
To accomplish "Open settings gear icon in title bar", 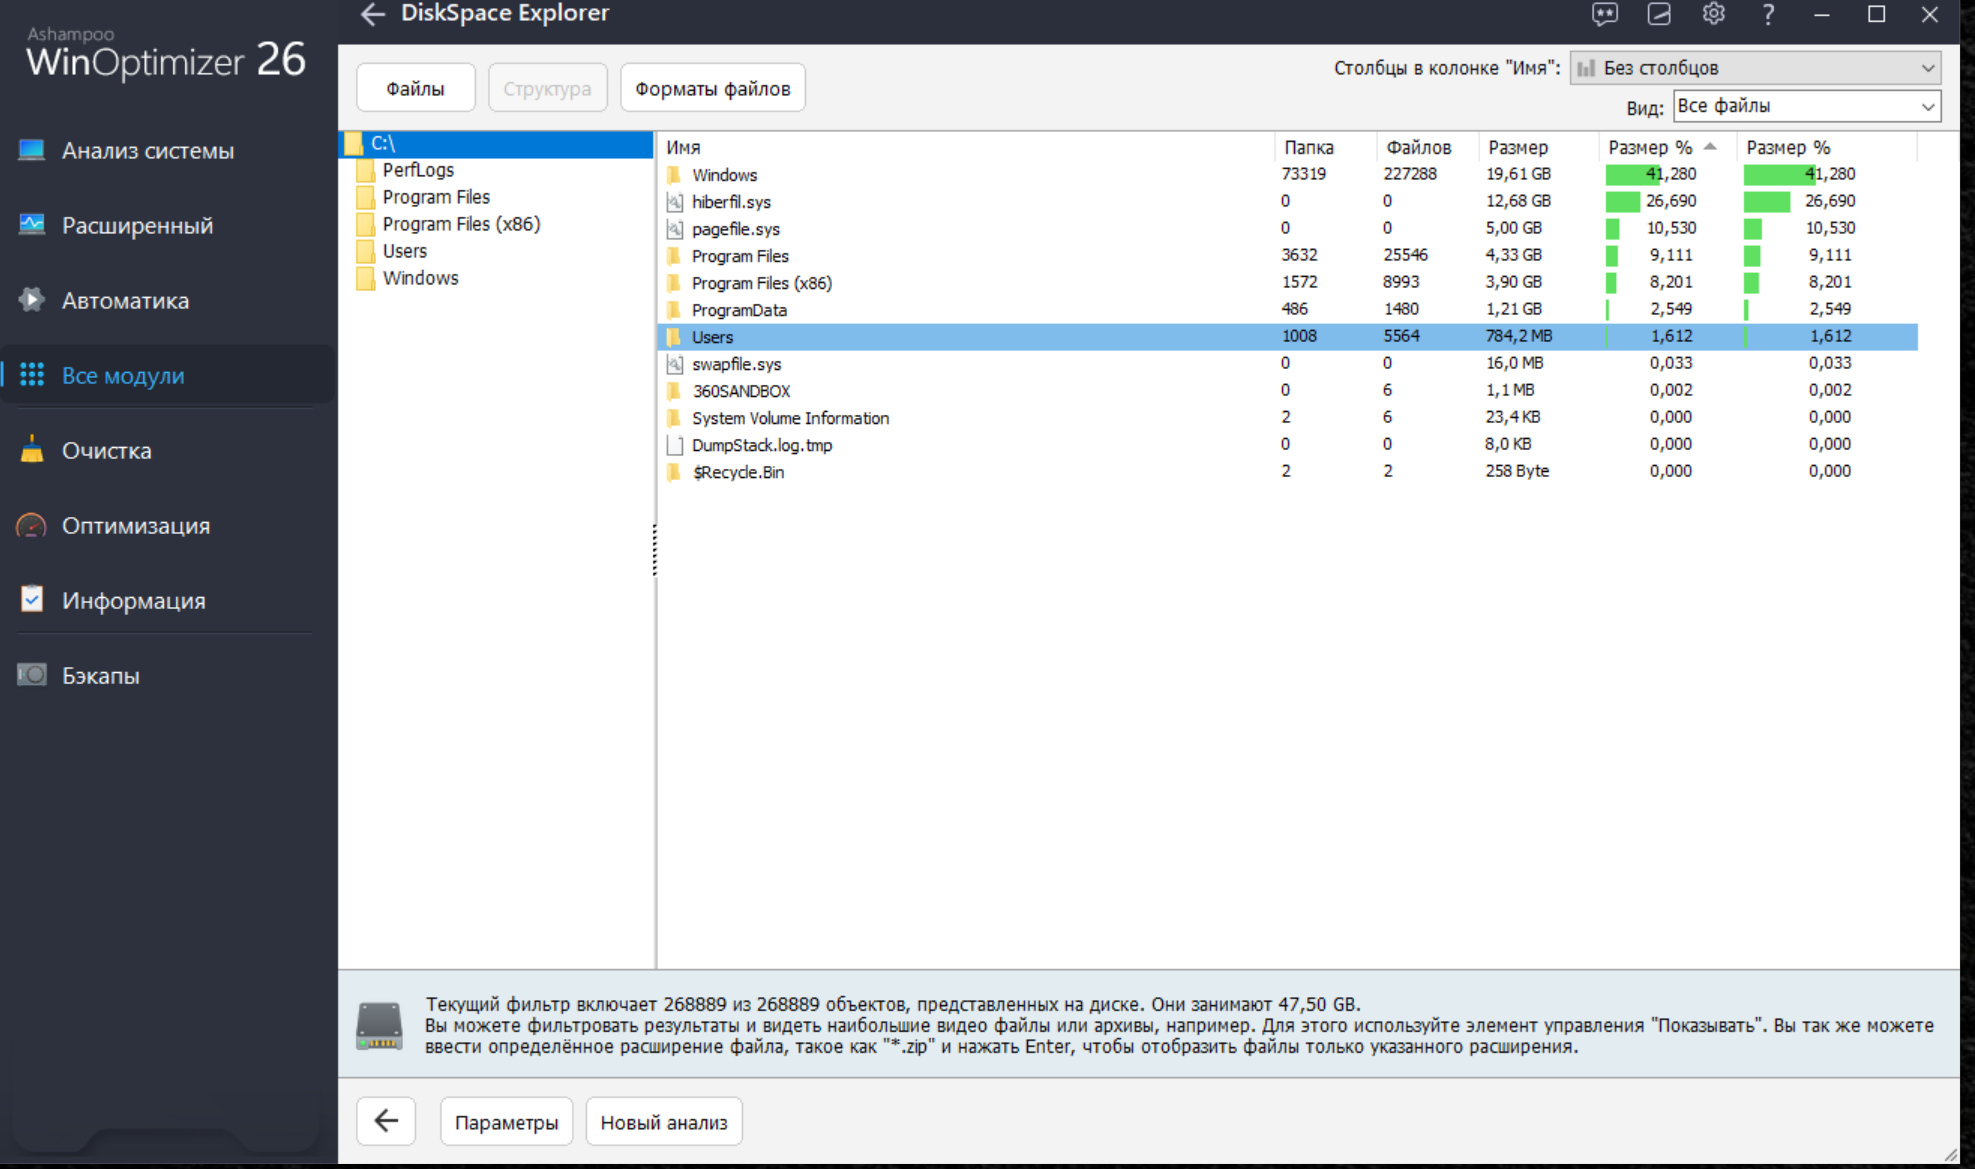I will pos(1713,14).
